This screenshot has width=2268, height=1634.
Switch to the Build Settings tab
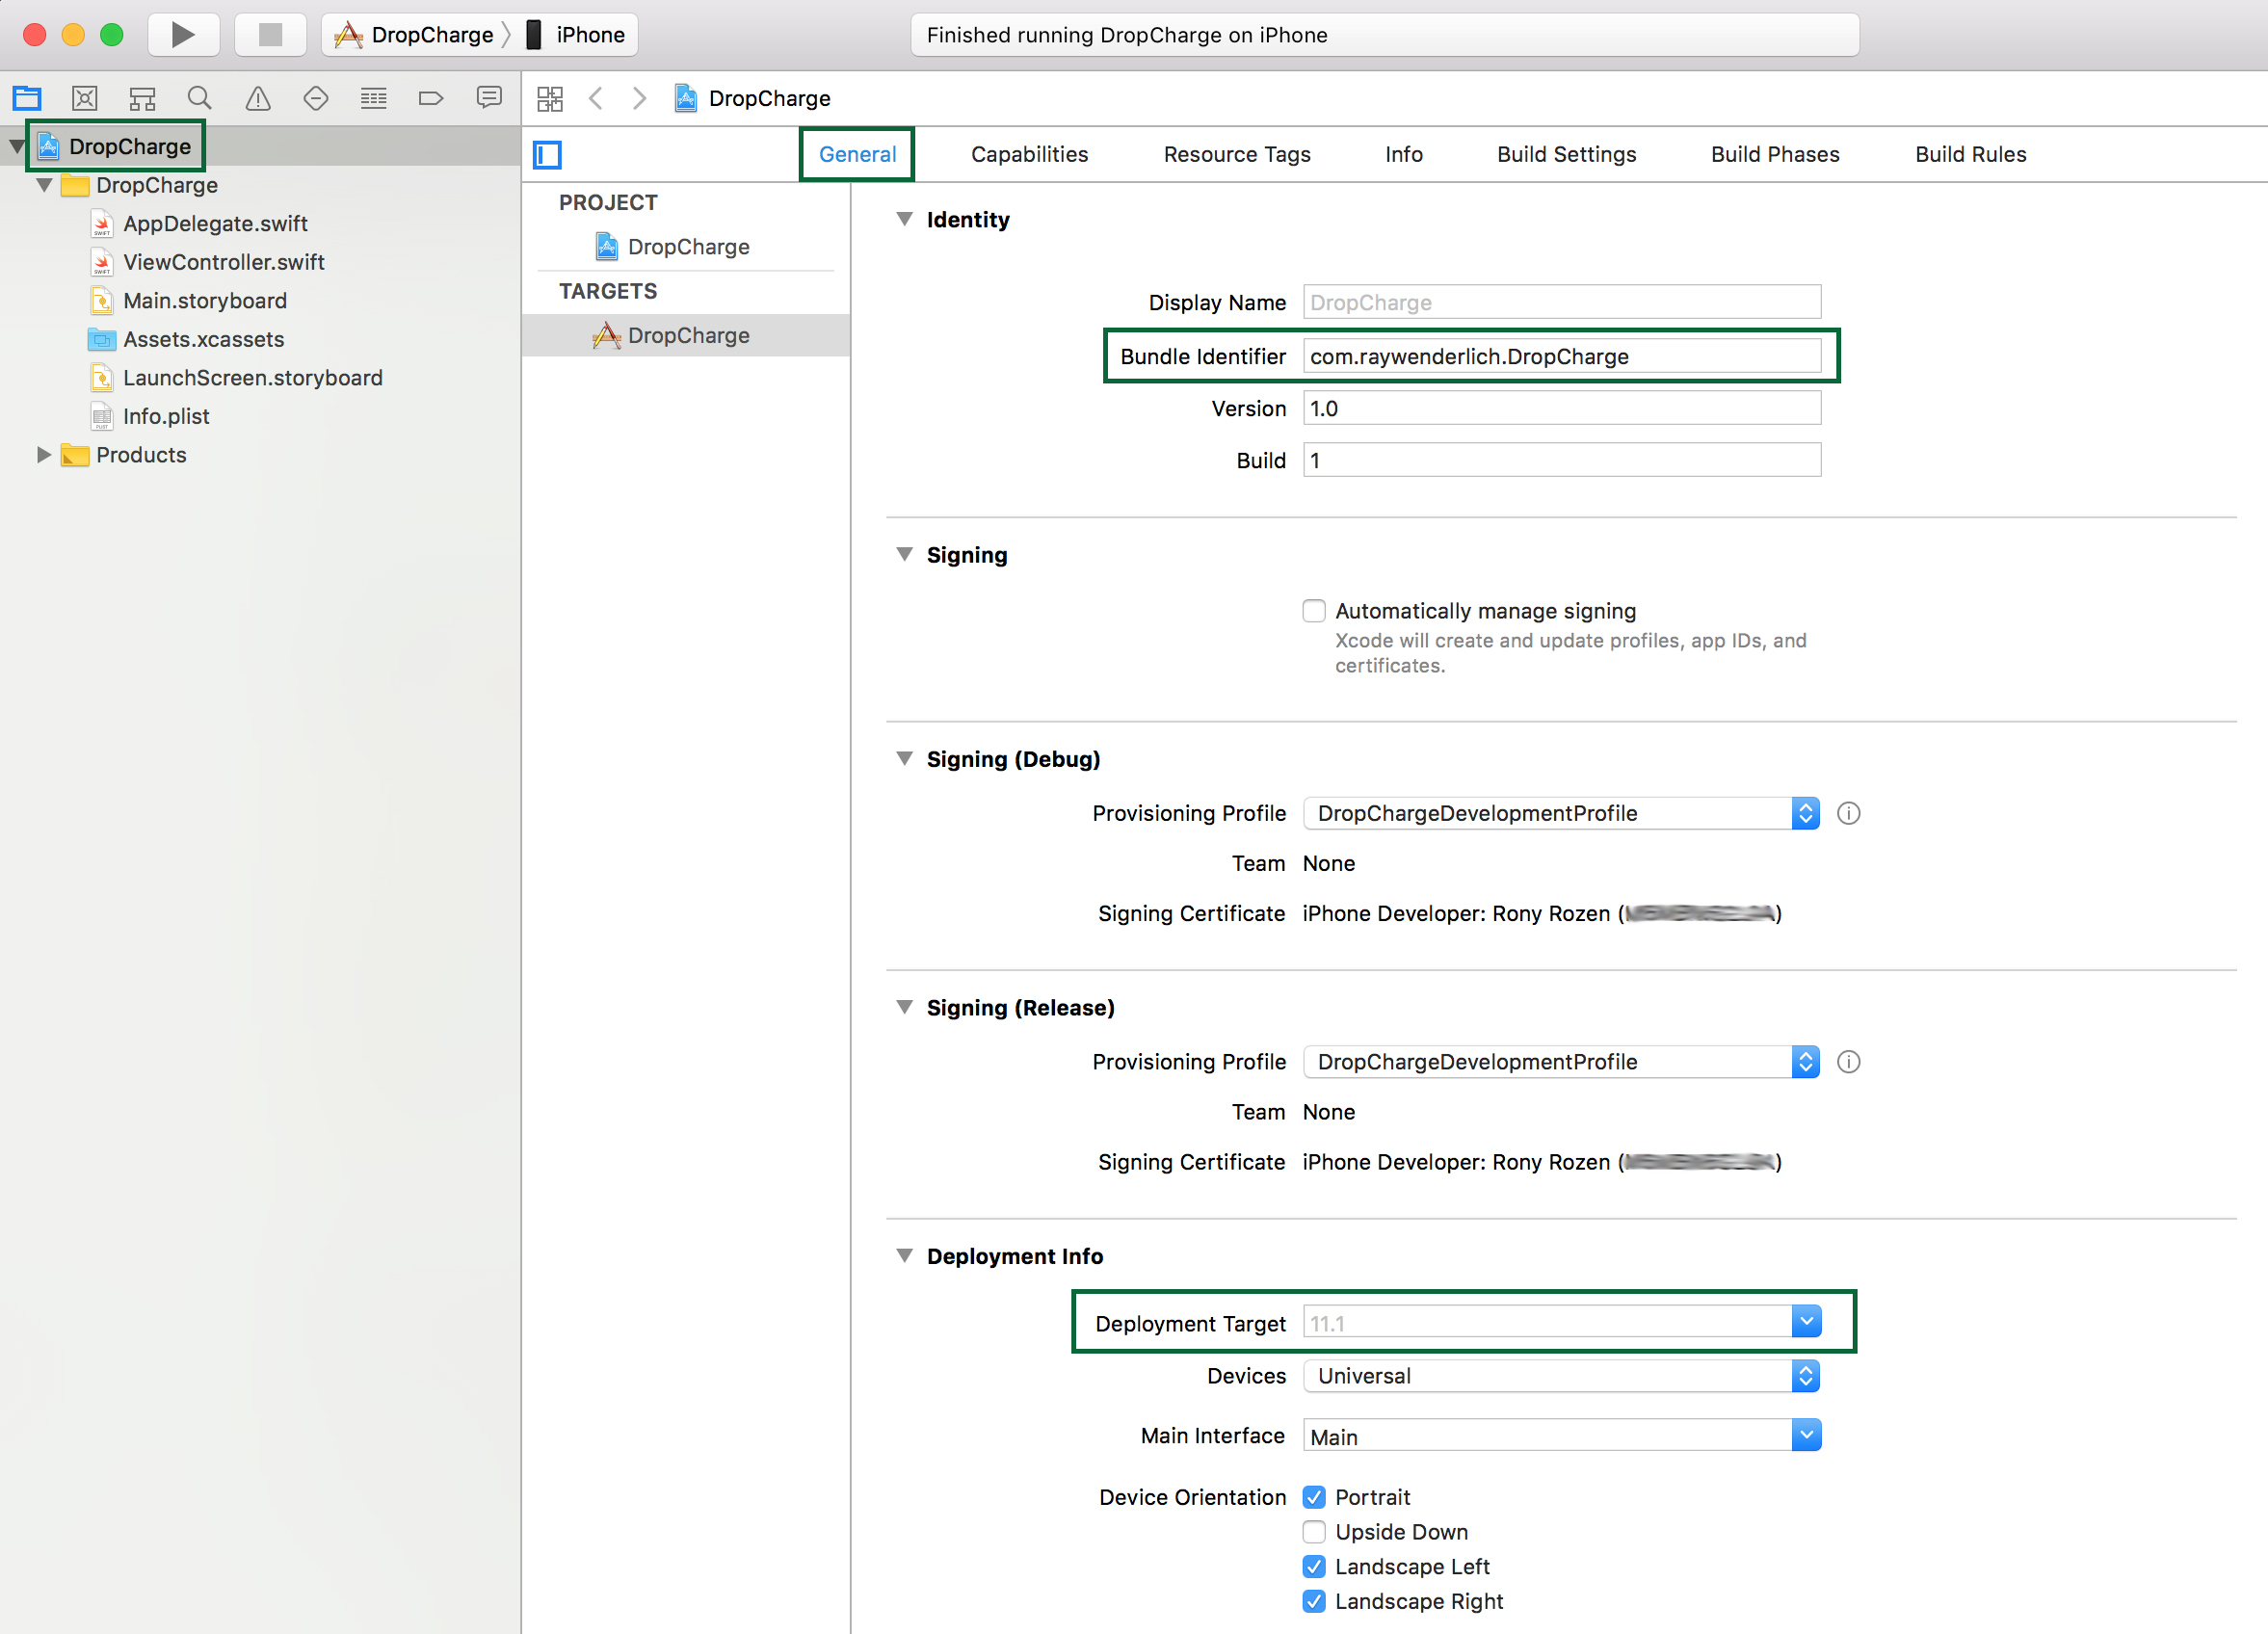[x=1566, y=154]
